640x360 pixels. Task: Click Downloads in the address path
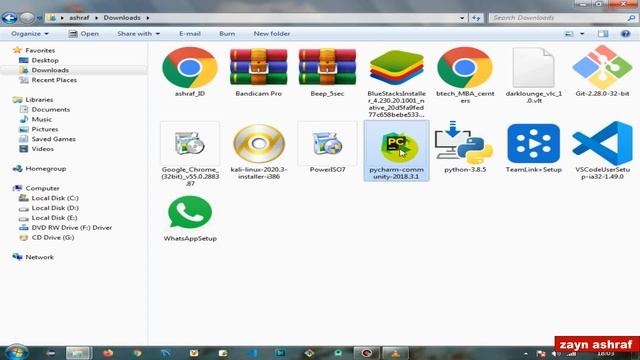(x=122, y=18)
